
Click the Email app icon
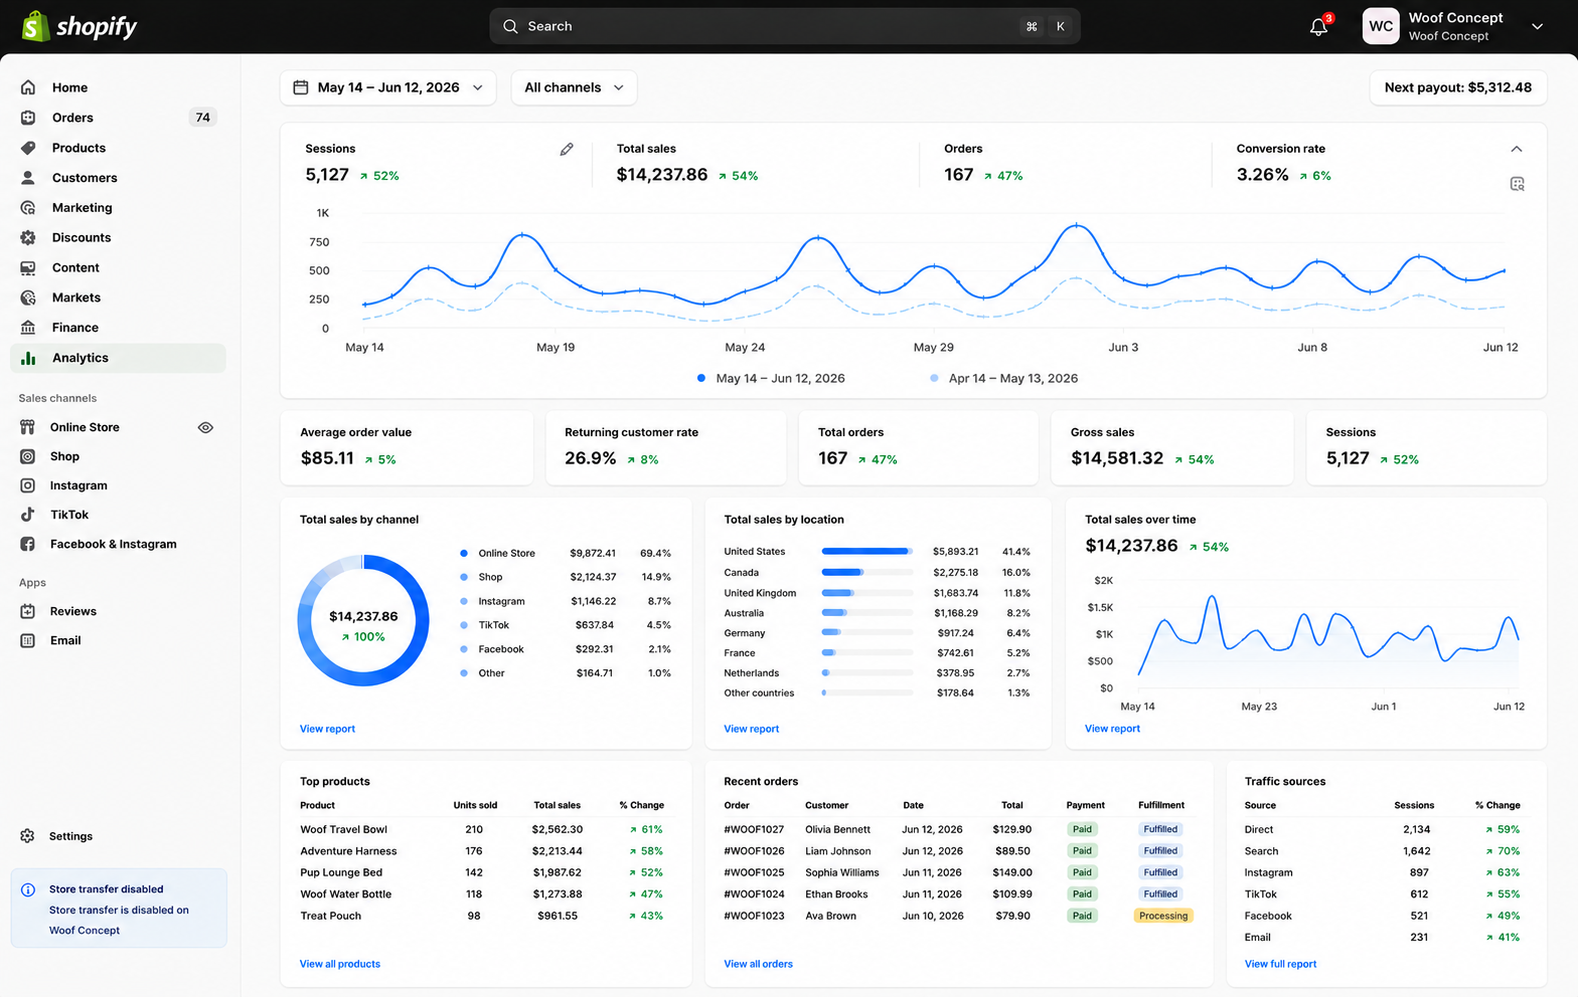[28, 640]
